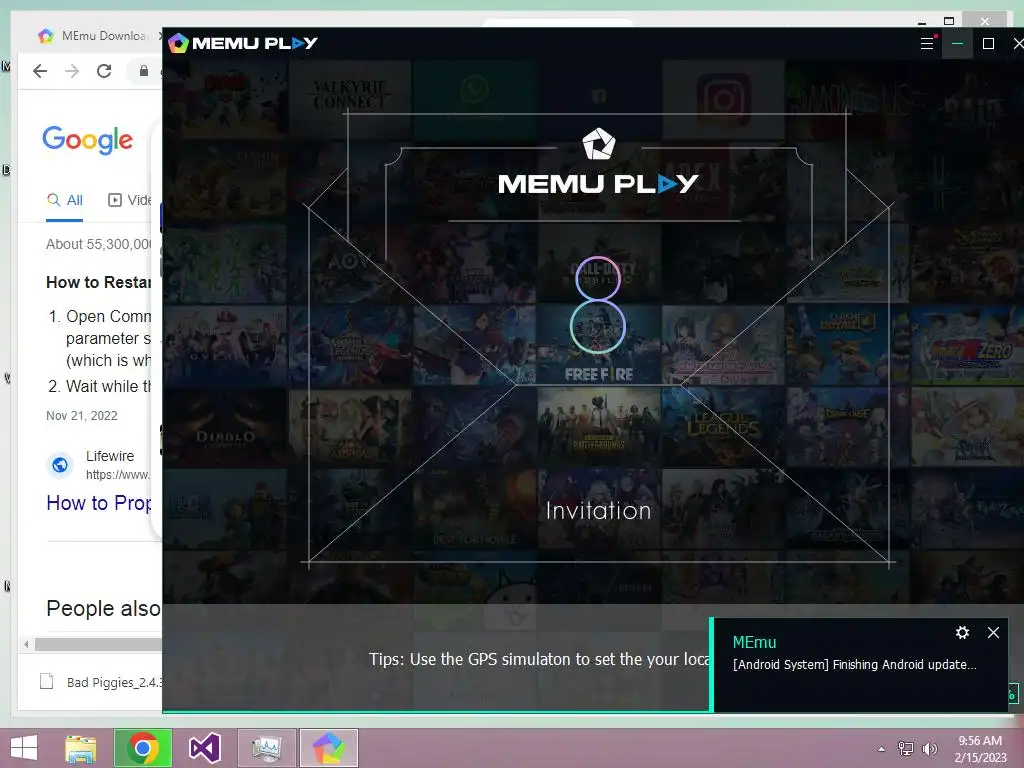Go forward in Chrome browser
Screen dimensions: 1024x768
[x=72, y=71]
